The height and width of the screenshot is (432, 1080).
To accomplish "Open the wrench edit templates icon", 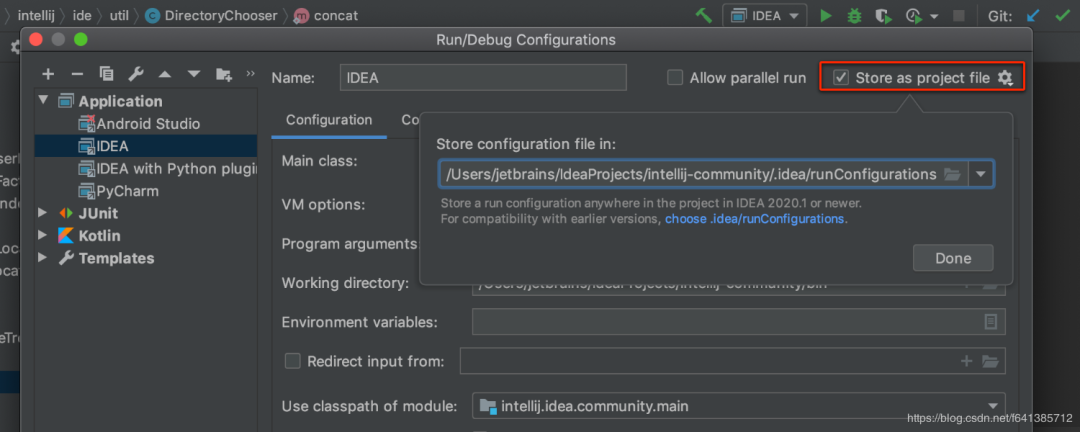I will pos(136,74).
